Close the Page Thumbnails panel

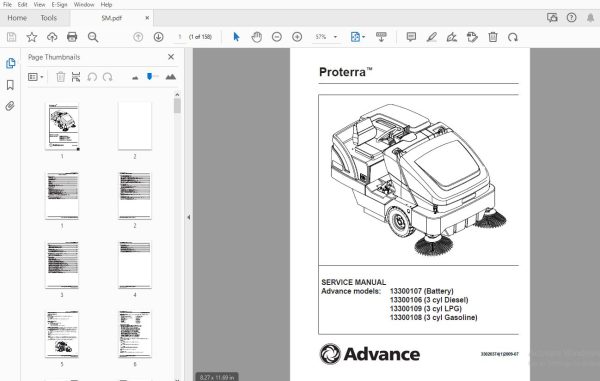171,57
